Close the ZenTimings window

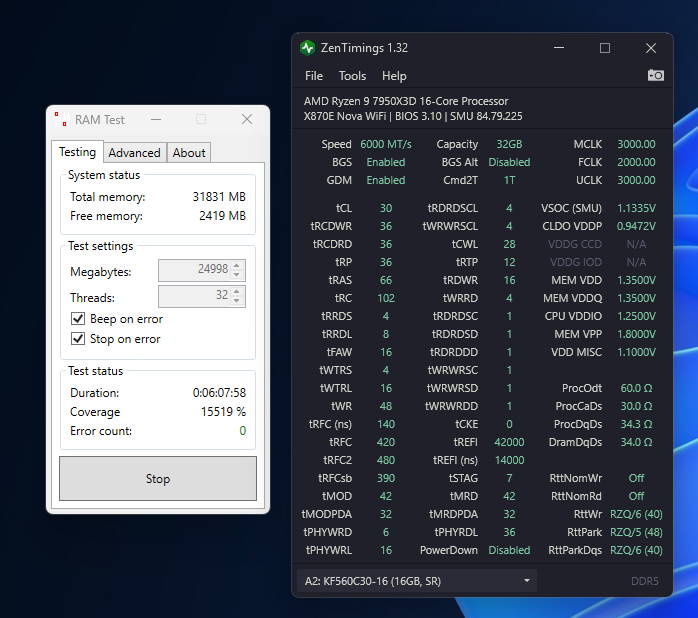651,48
